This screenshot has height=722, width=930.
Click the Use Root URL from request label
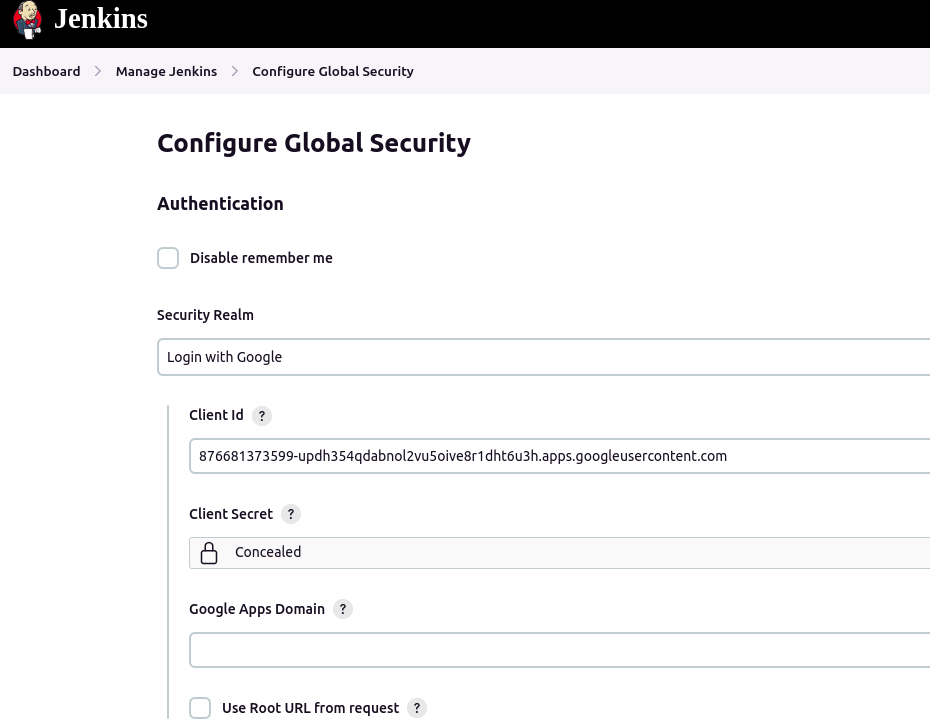(x=310, y=708)
